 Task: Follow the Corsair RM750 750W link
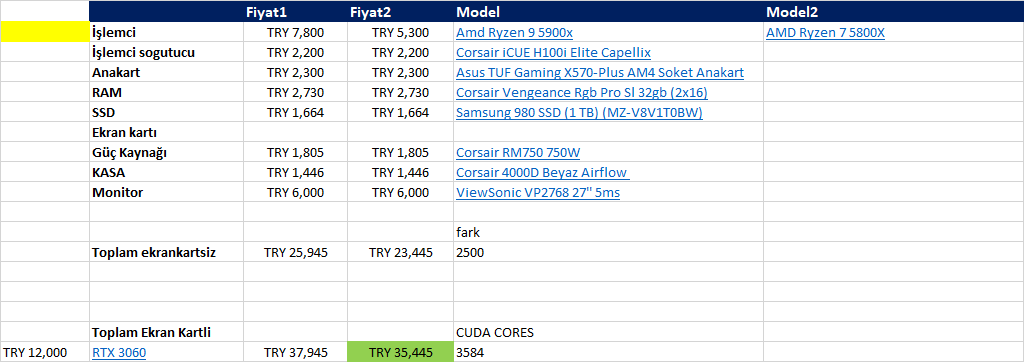click(518, 153)
